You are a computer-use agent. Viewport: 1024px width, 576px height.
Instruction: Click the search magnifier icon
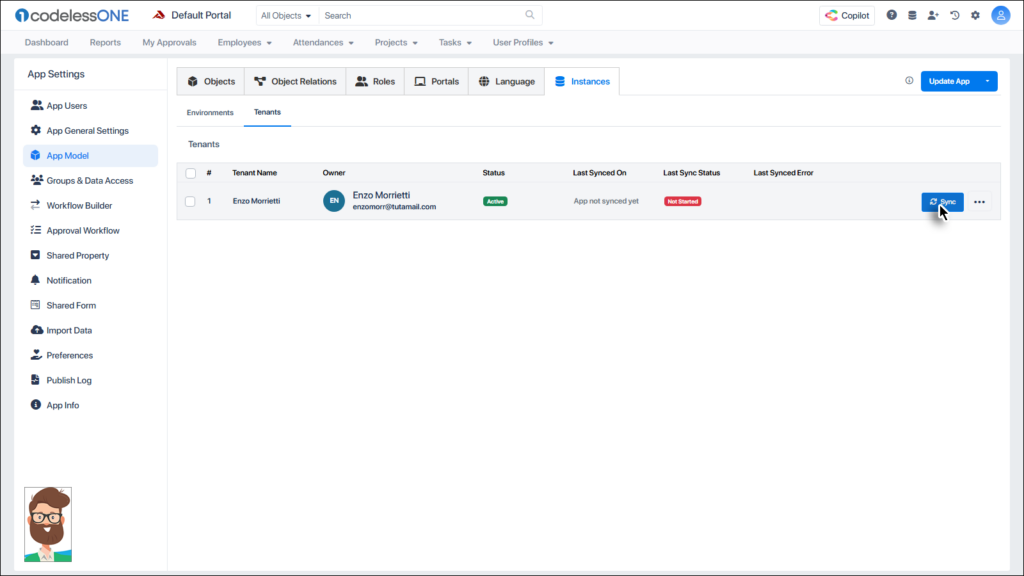click(530, 15)
